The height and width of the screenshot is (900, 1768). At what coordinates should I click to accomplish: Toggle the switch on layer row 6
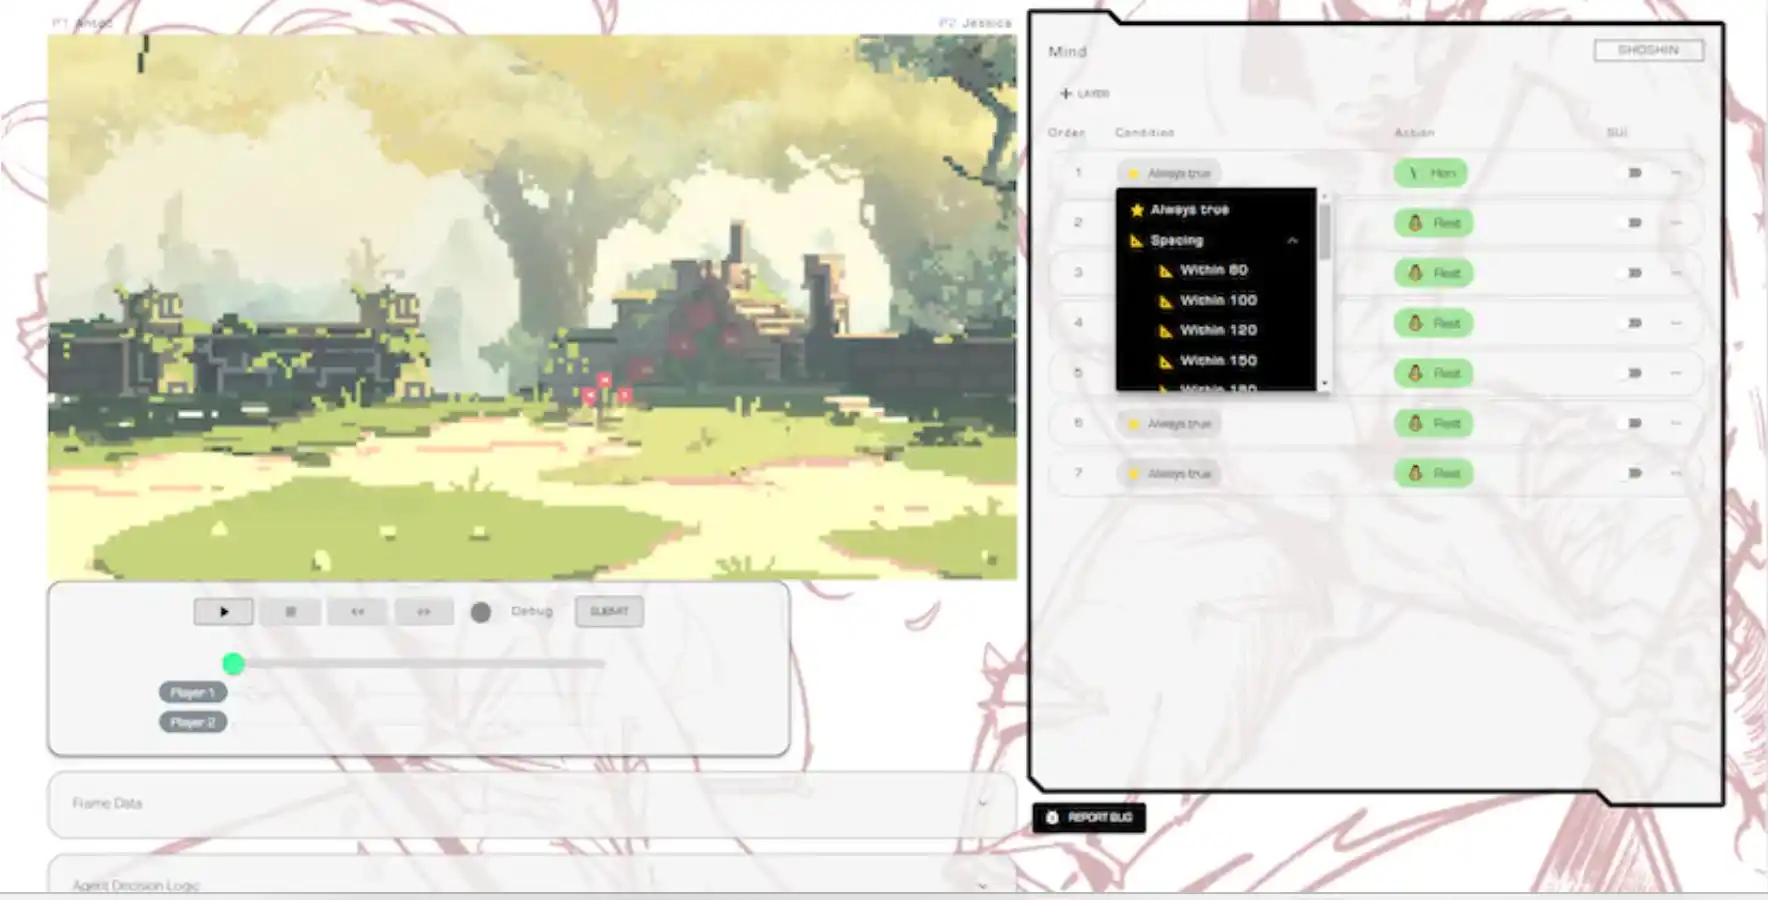coord(1633,423)
